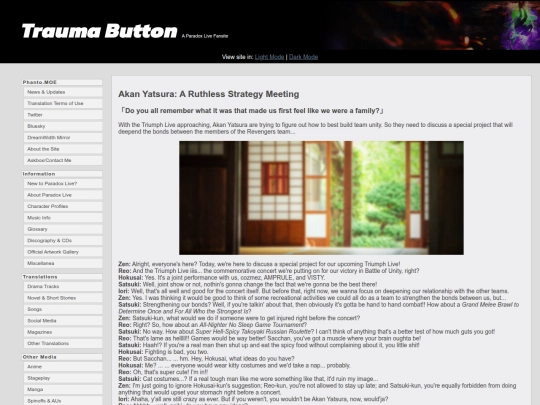Open Other Translations page
Screen dimensions: 540x405
(63, 343)
